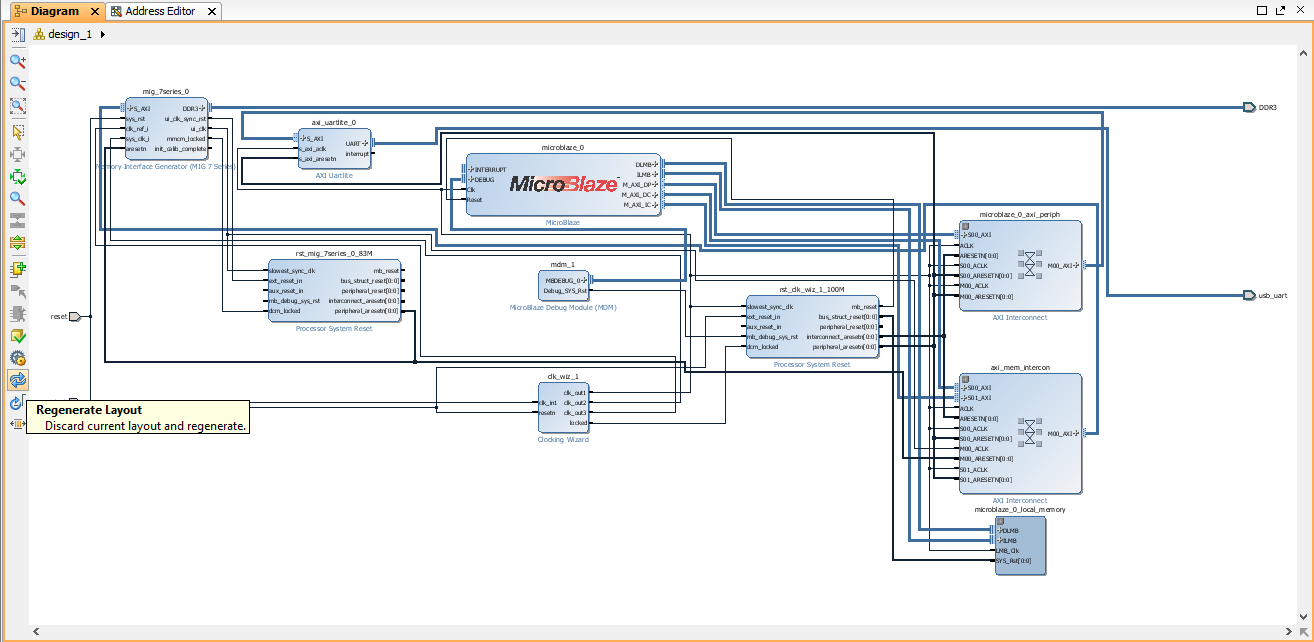The height and width of the screenshot is (642, 1314).
Task: Click the green Auto Fit Selection icon
Action: coord(17,176)
